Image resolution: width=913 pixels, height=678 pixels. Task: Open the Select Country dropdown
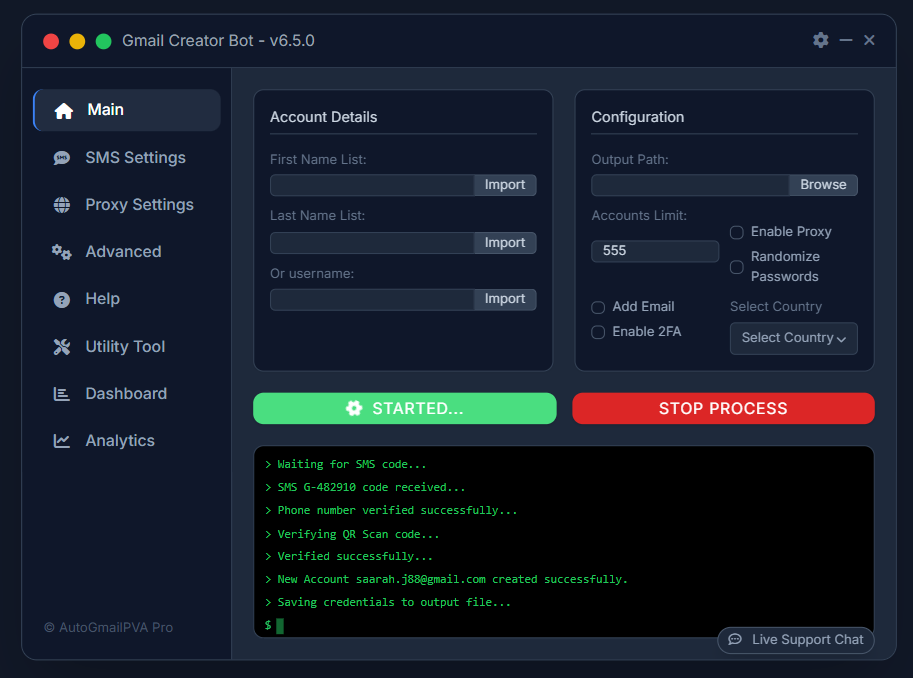[793, 338]
